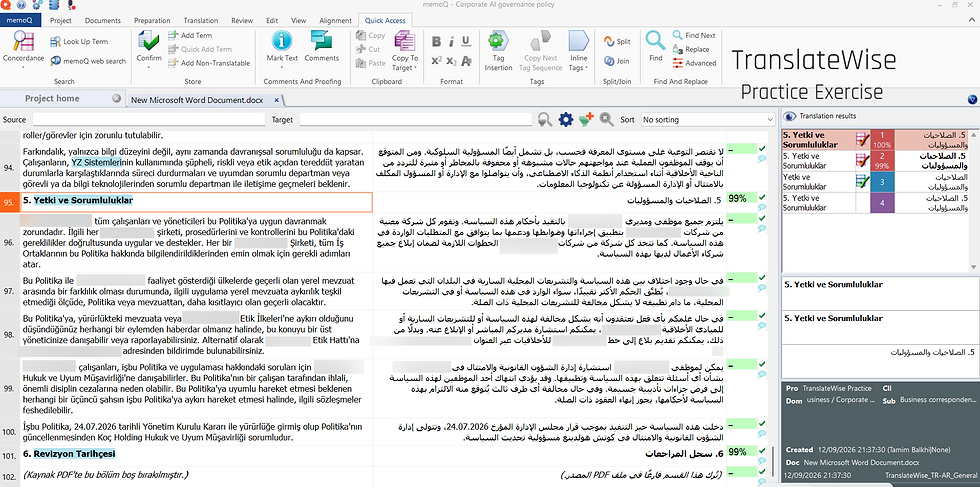Viewport: 980px width, 487px height.
Task: Switch to Project home tab
Action: pos(52,98)
